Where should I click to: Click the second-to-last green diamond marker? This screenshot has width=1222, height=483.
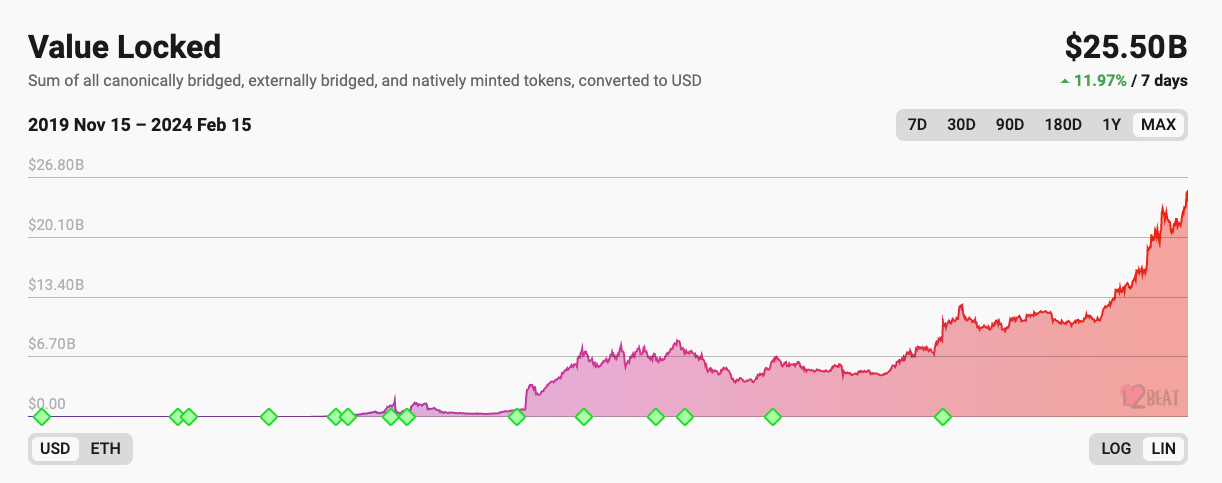tap(772, 416)
